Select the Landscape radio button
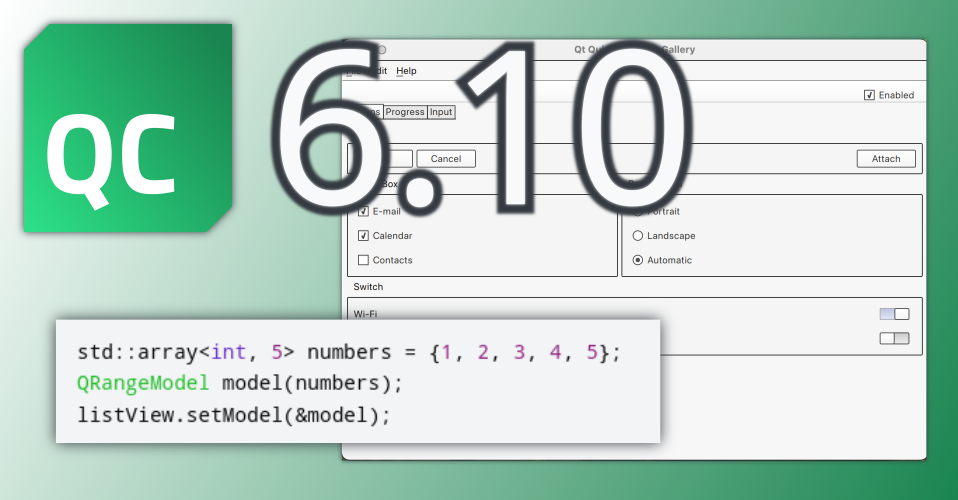Image resolution: width=958 pixels, height=500 pixels. pos(638,236)
